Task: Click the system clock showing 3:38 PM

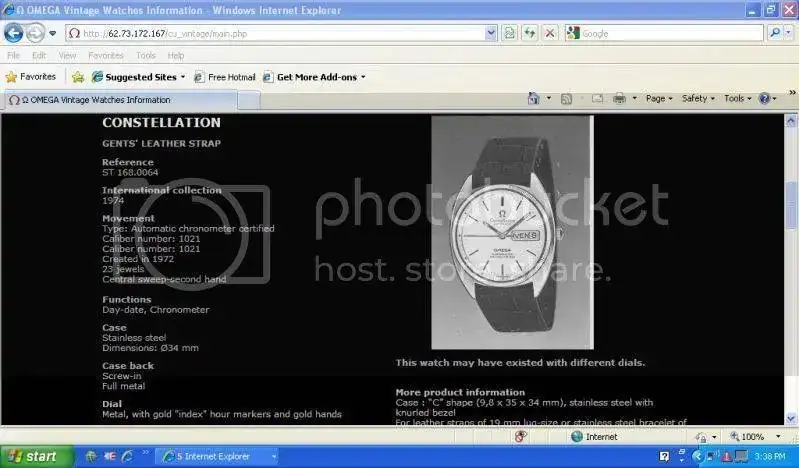Action: [x=769, y=456]
